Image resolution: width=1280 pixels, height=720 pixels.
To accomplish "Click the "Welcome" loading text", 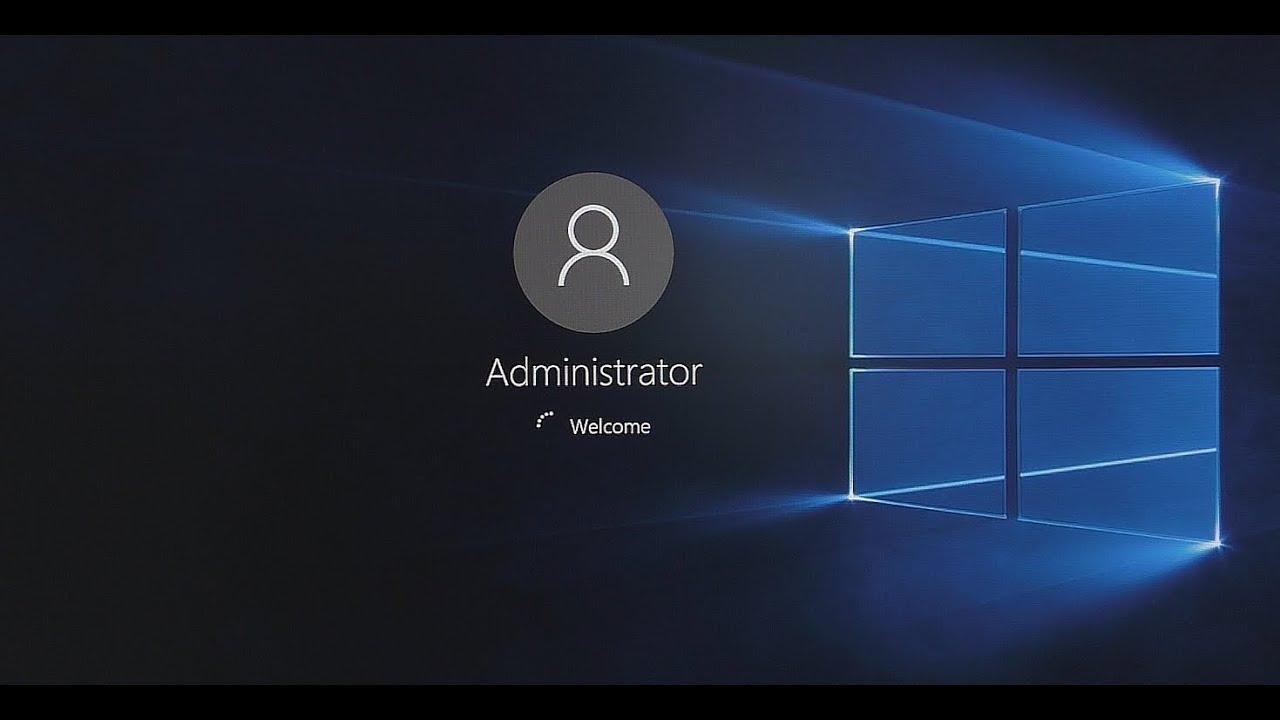I will pos(610,427).
